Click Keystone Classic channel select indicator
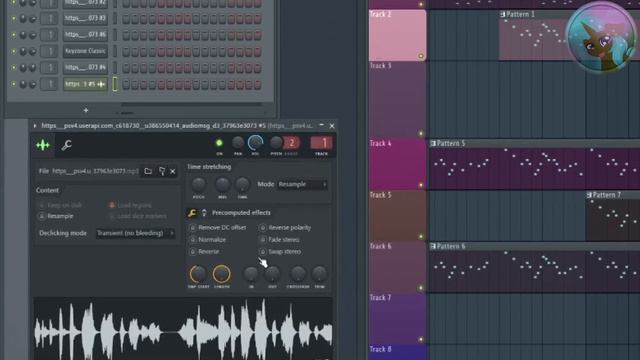 pyautogui.click(x=115, y=51)
